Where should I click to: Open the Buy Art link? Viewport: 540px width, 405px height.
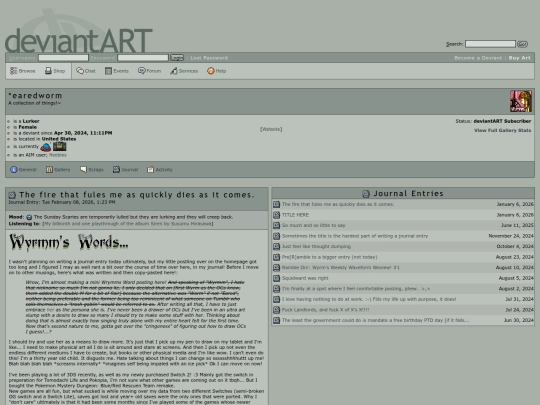point(519,58)
